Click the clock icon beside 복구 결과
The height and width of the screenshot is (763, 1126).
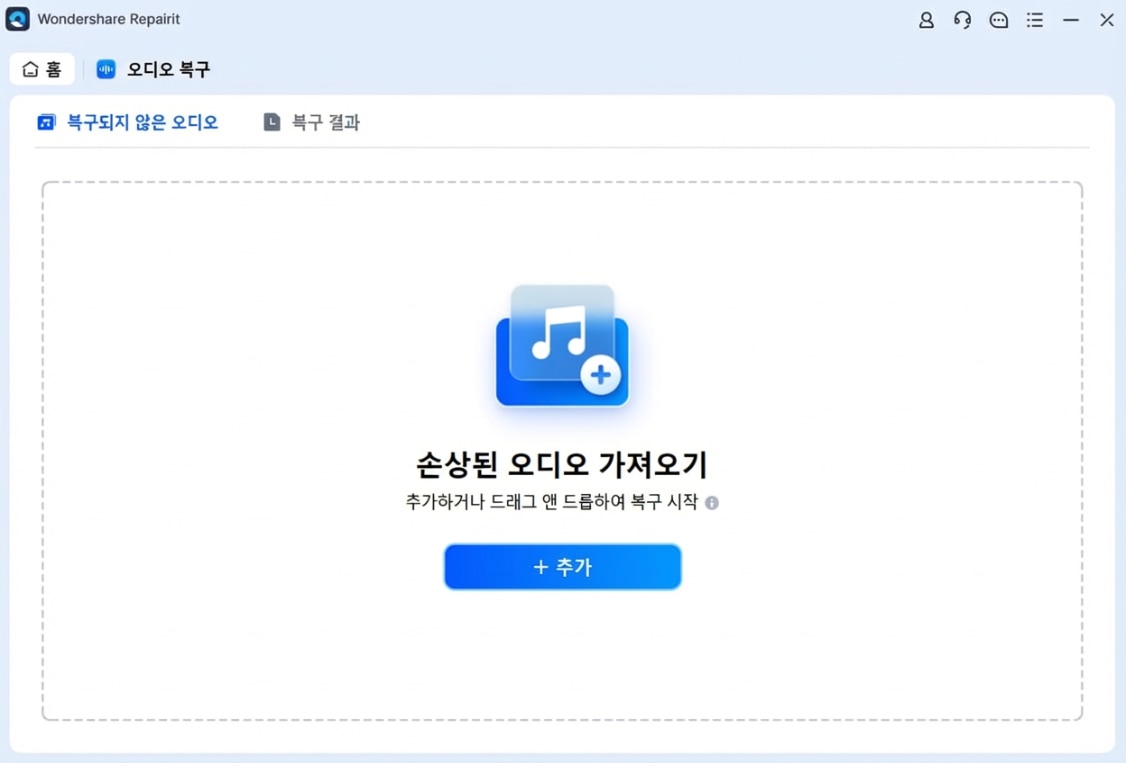click(x=270, y=122)
